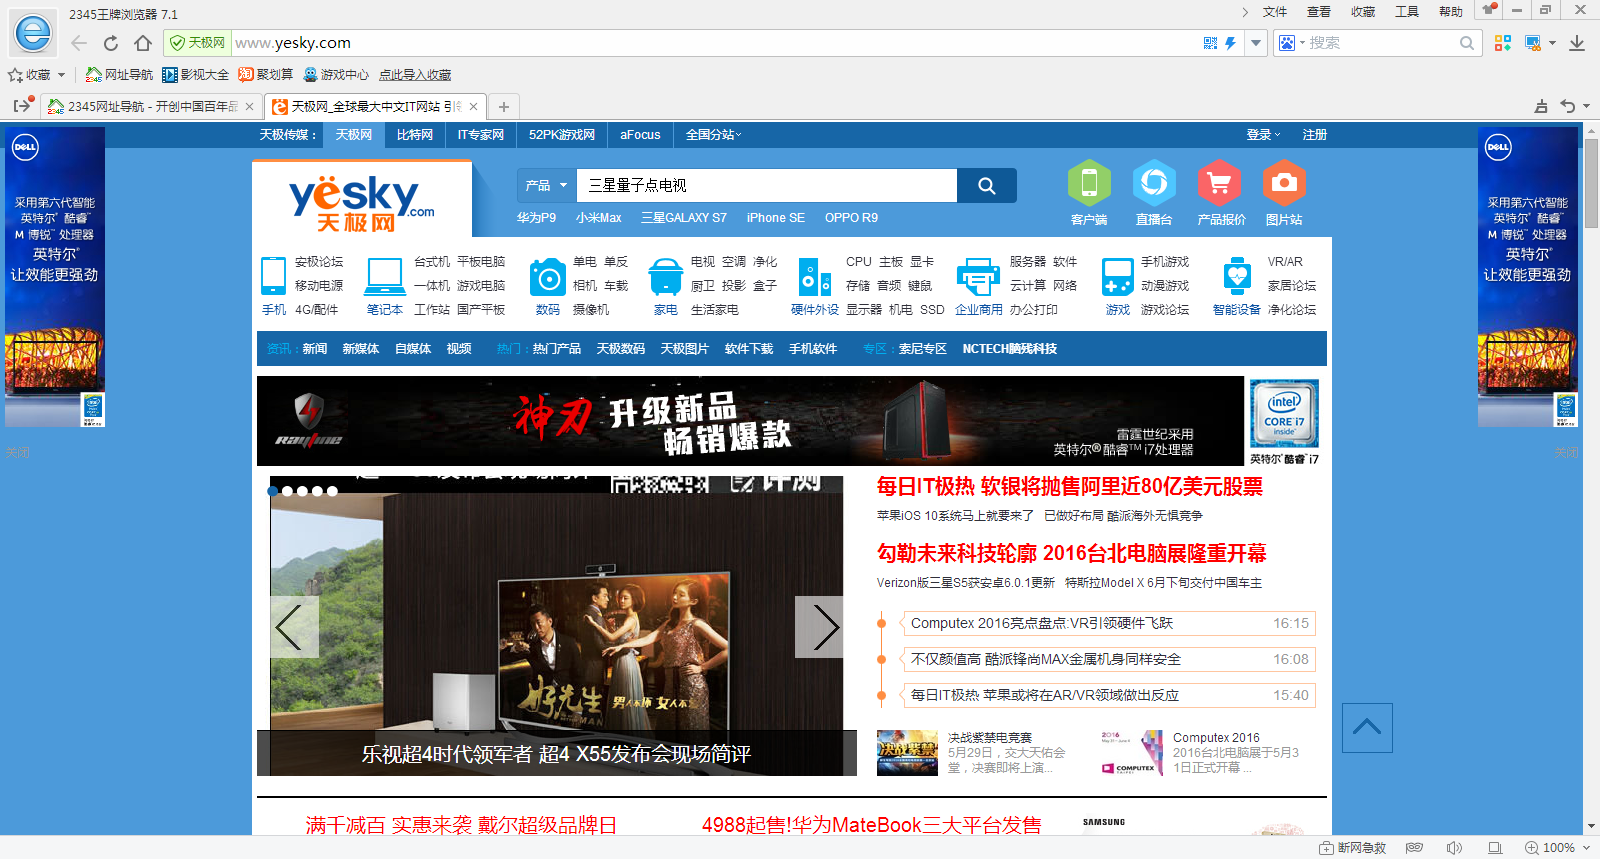
Task: Click the 手机 phone category icon
Action: [273, 275]
